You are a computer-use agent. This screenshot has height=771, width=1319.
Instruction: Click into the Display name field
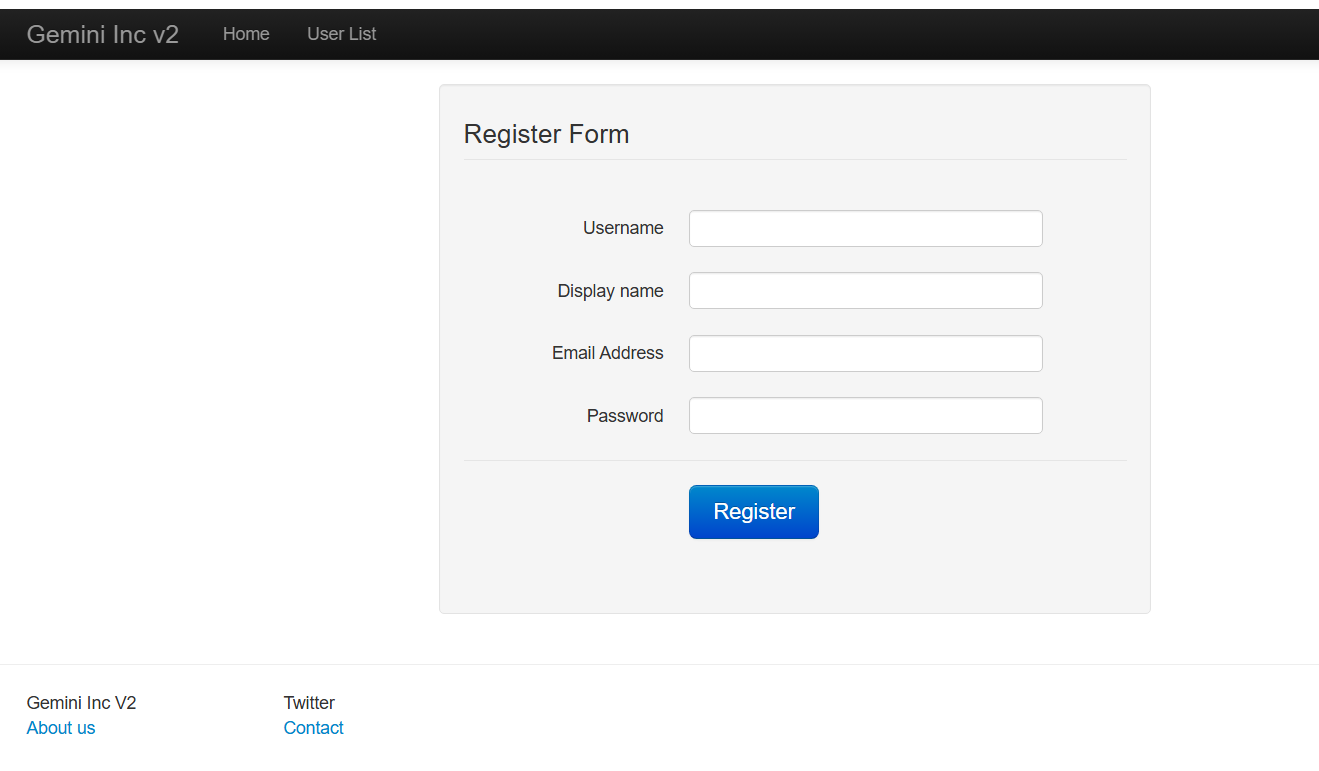coord(865,291)
